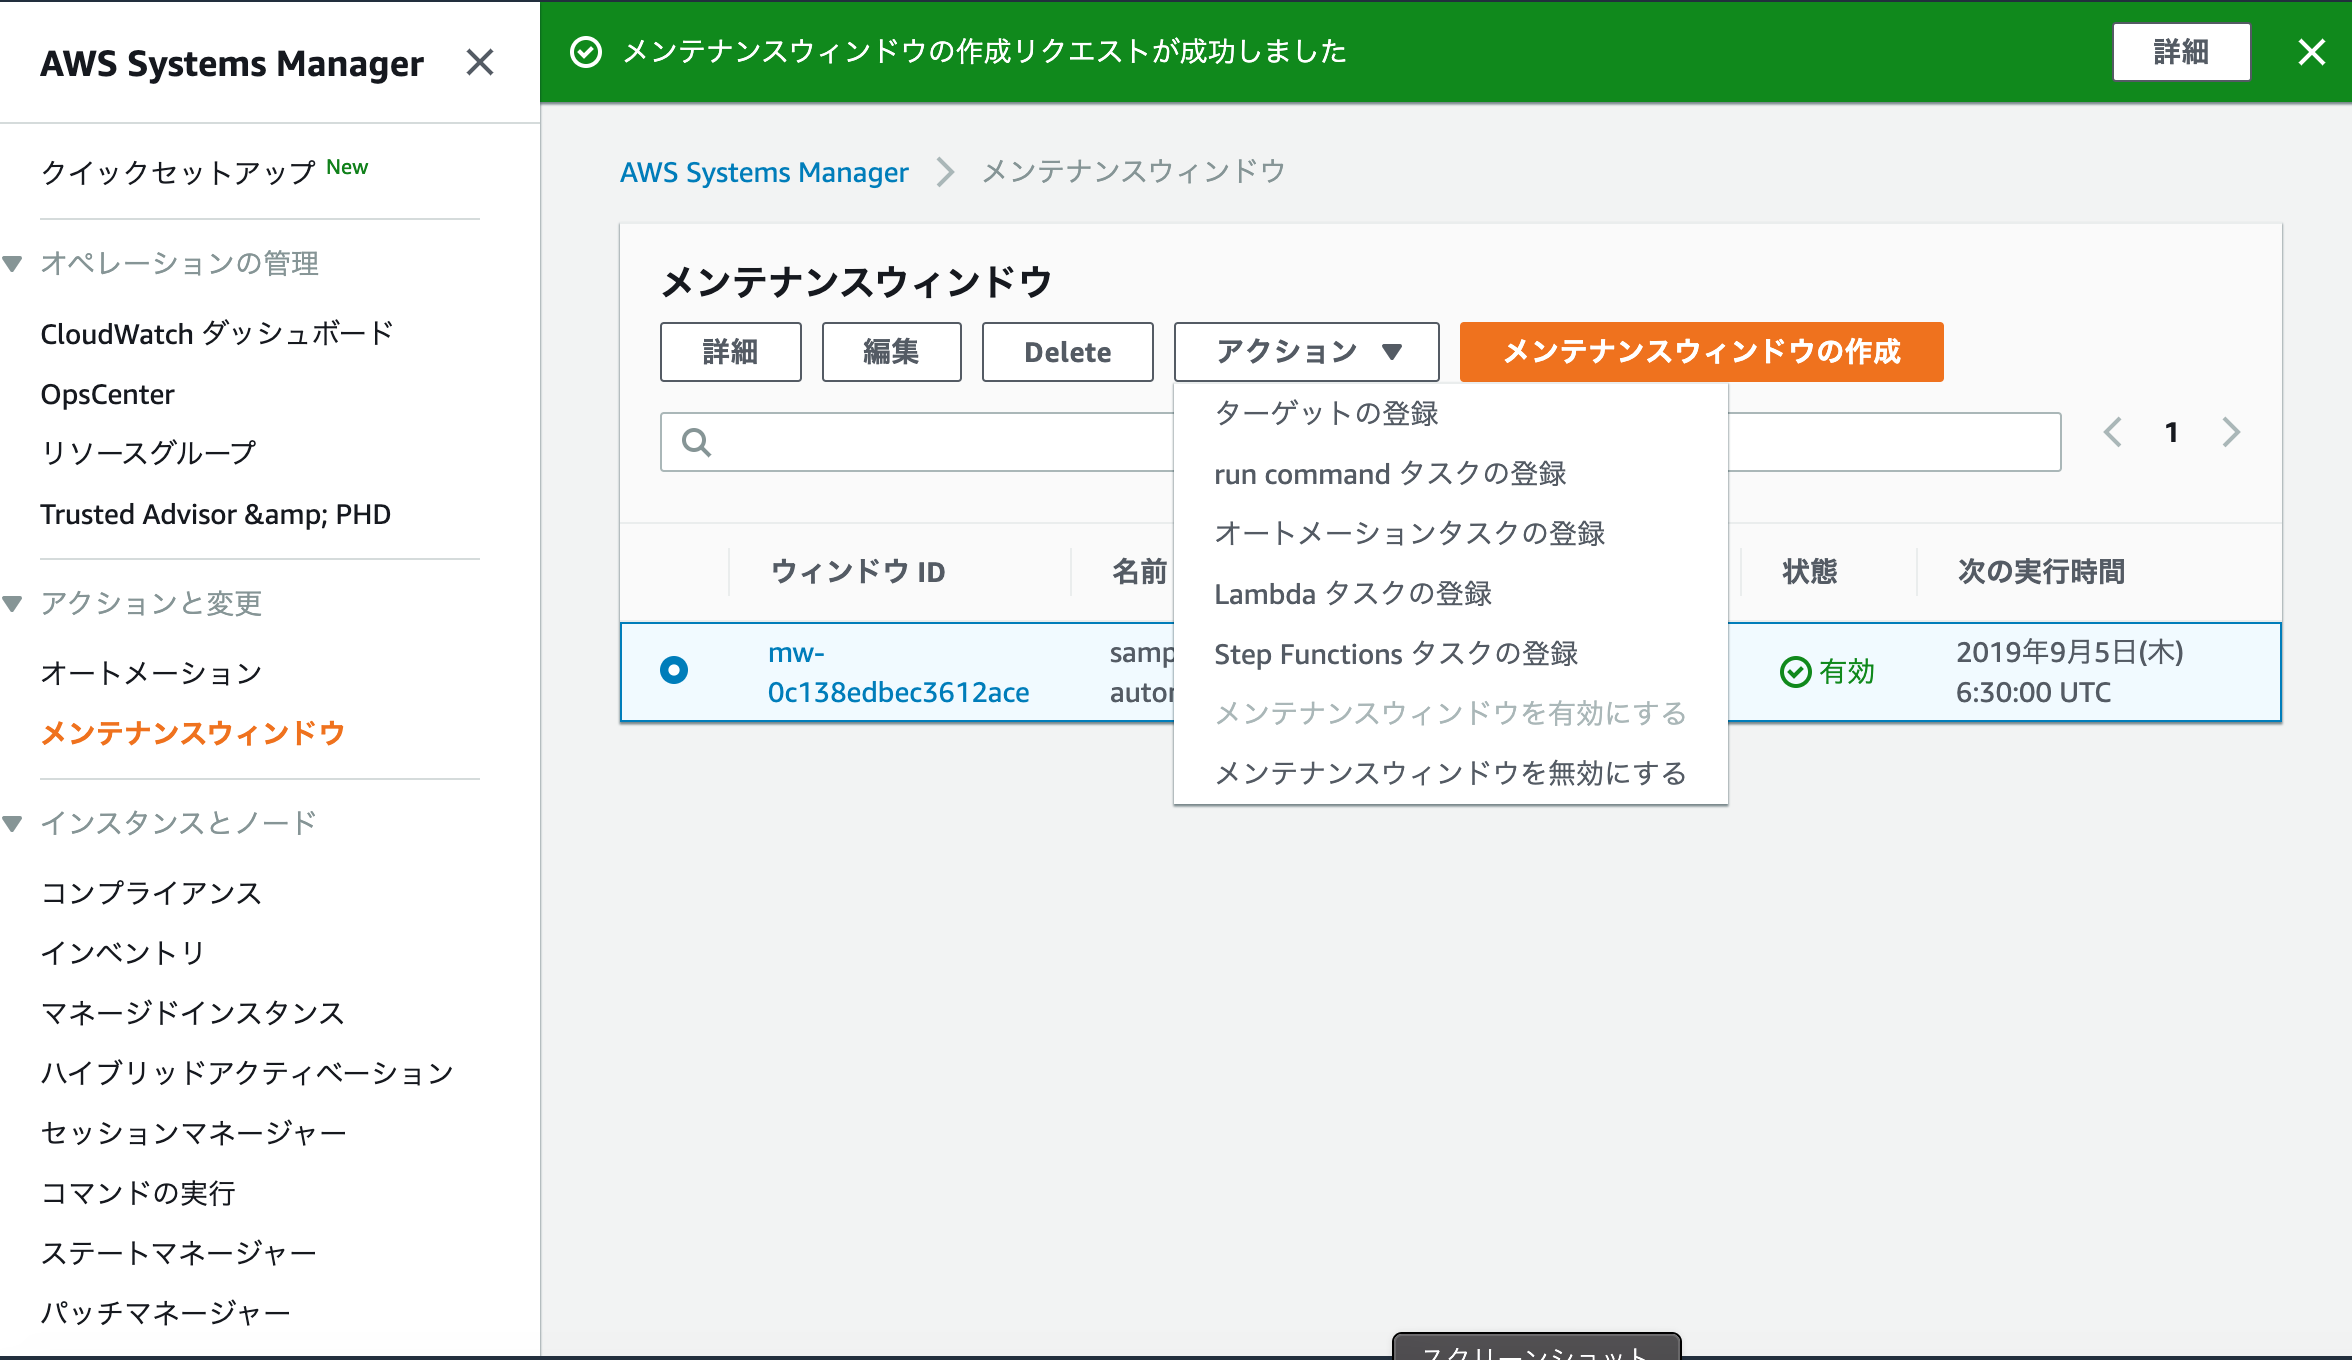Open クイックセットアップ in sidebar

click(178, 172)
